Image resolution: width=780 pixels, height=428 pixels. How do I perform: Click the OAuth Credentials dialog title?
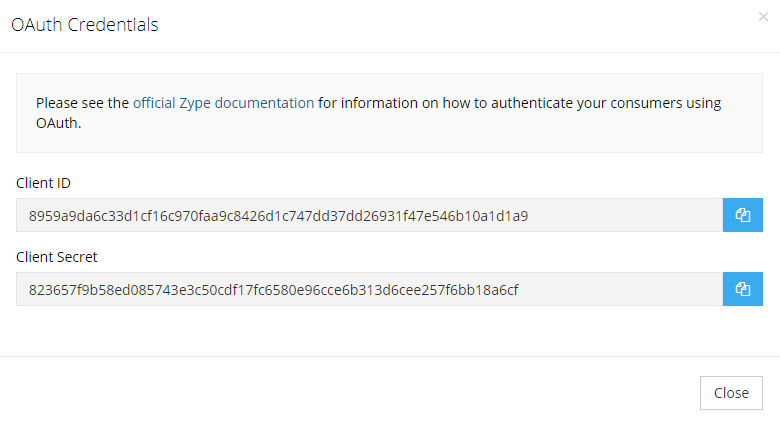tap(85, 24)
